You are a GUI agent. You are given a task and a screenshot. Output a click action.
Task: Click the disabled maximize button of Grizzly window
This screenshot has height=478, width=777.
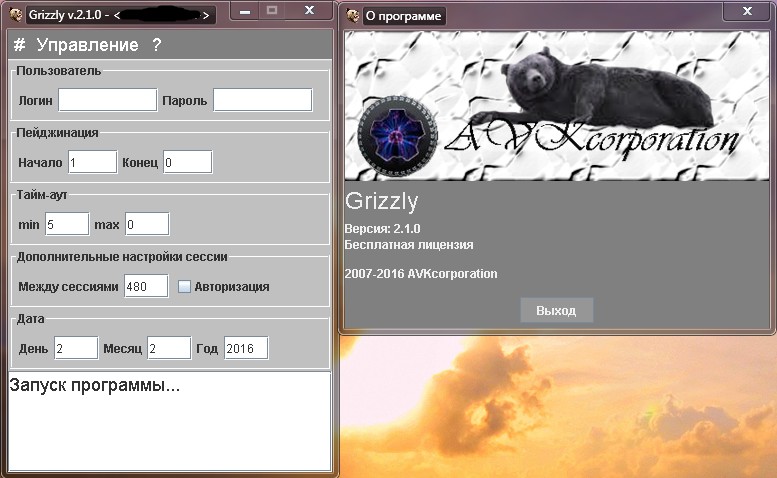pos(272,11)
